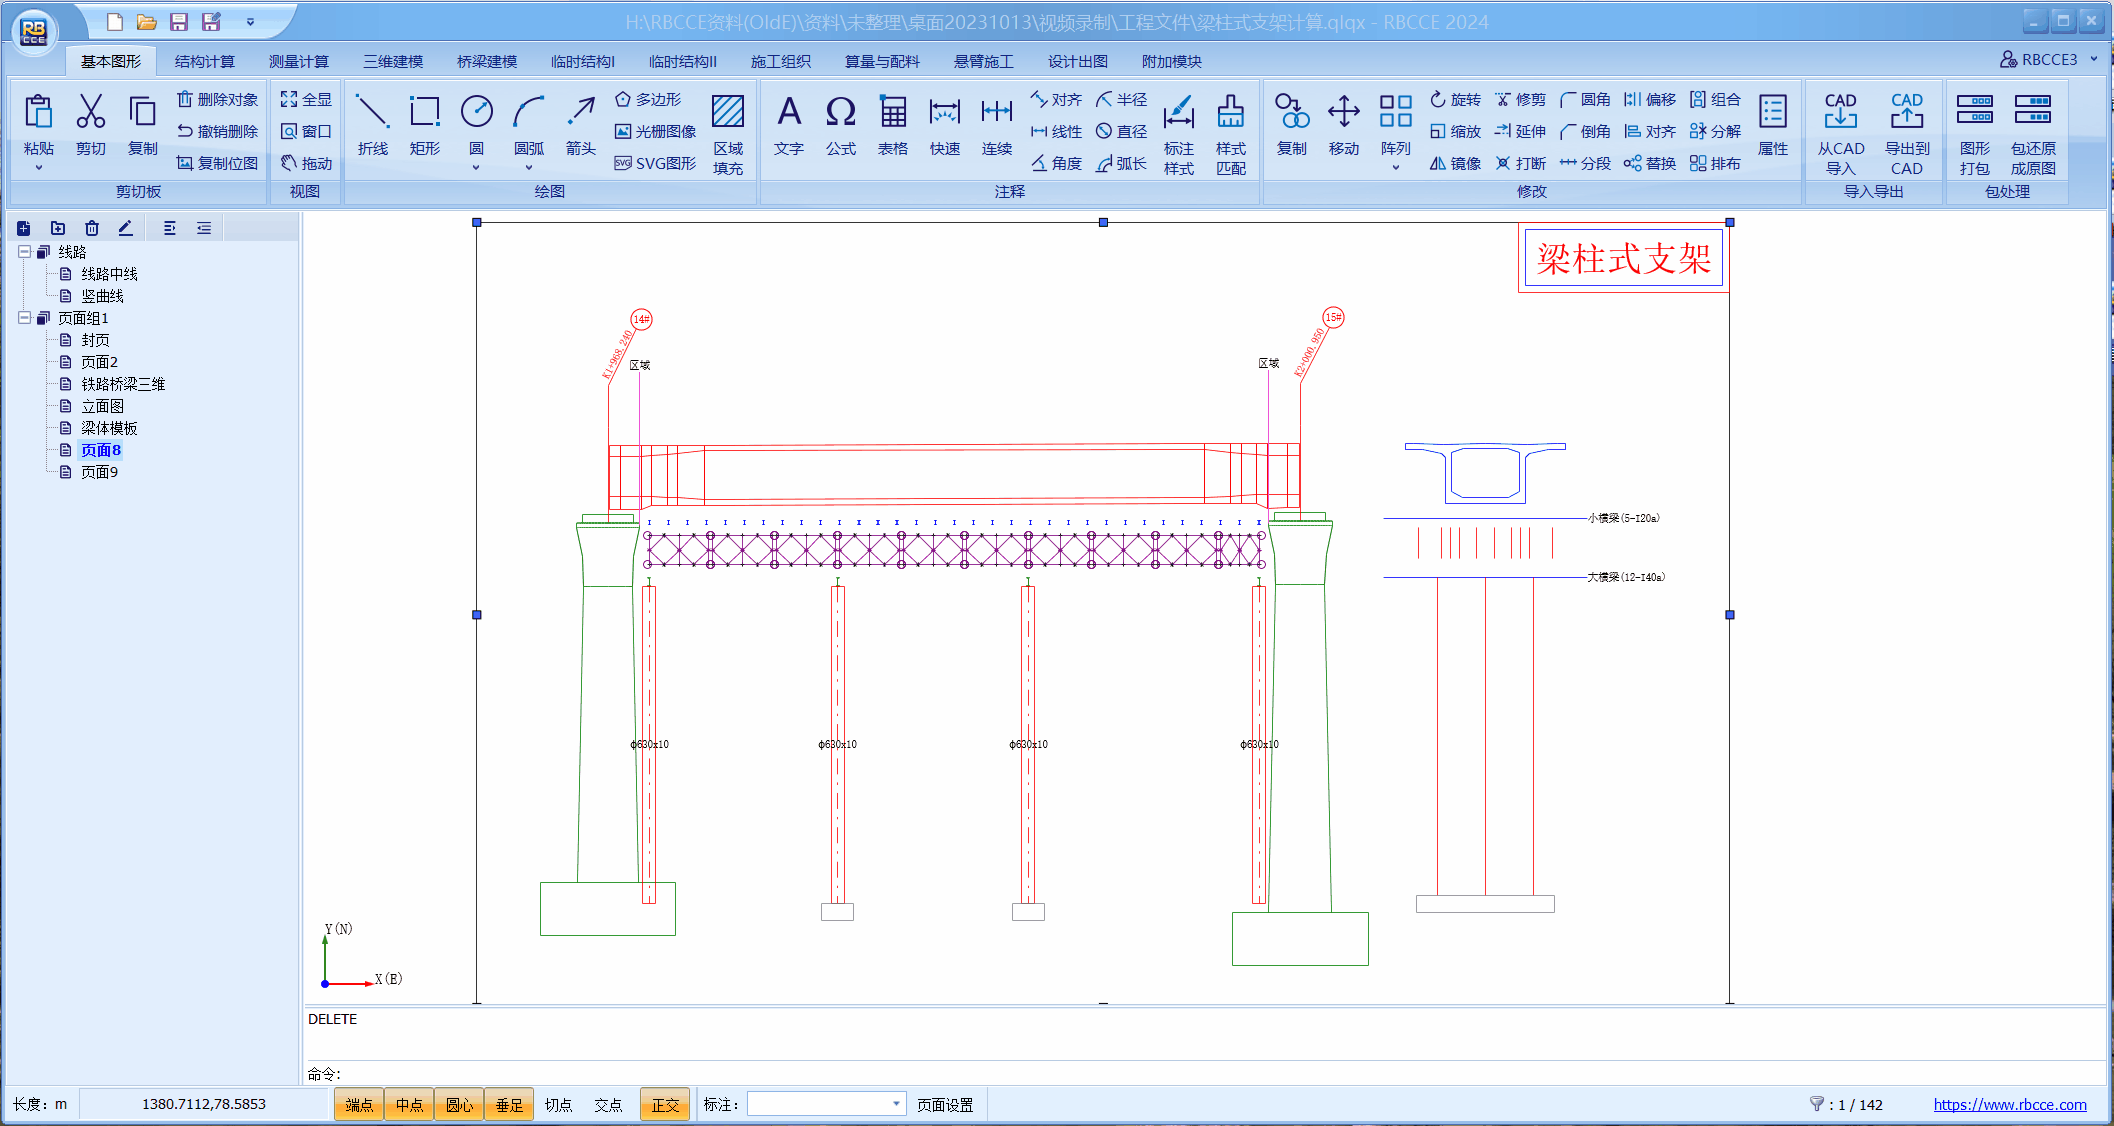Select the 折线 polyline tool
This screenshot has height=1126, width=2114.
tap(372, 126)
